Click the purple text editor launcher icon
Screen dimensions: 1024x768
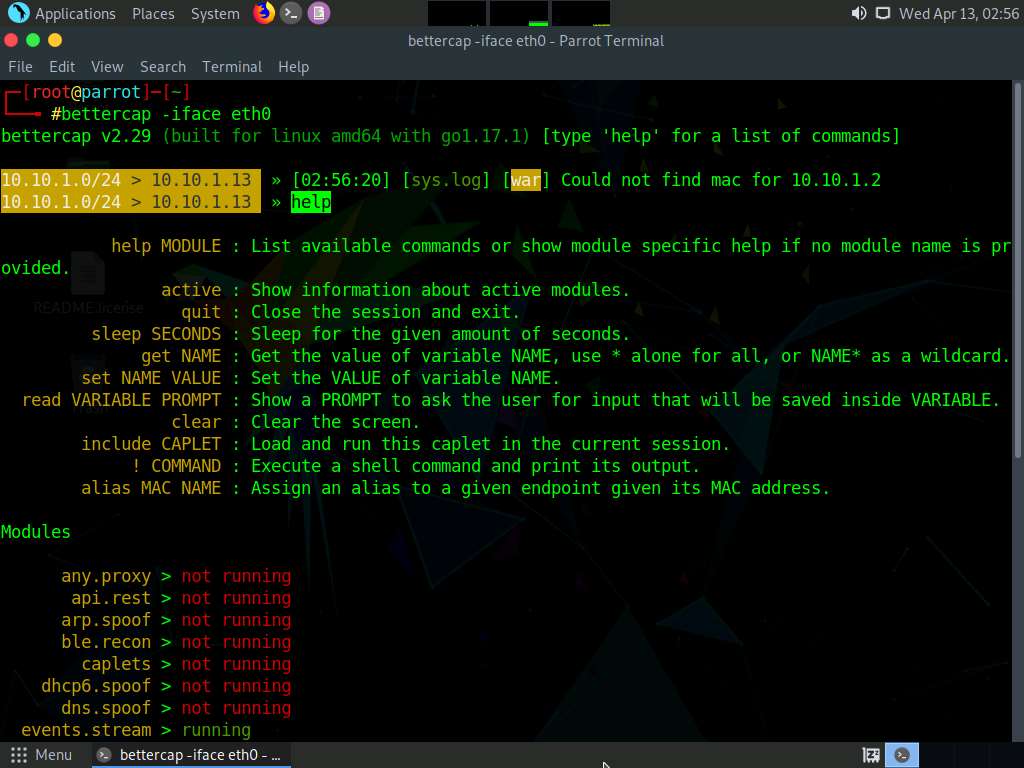[x=318, y=13]
